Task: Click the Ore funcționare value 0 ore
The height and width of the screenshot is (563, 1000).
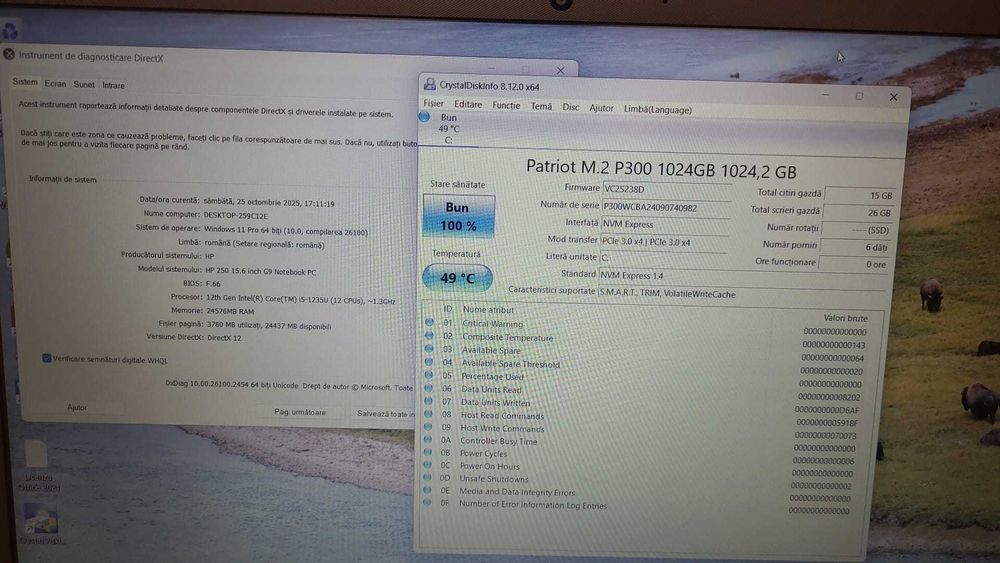Action: (x=855, y=264)
